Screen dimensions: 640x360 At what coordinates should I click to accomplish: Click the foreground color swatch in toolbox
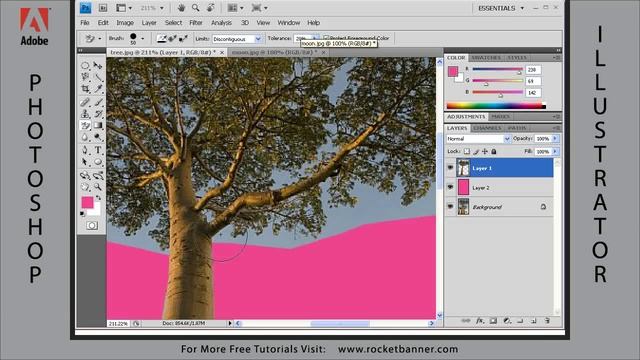(87, 202)
